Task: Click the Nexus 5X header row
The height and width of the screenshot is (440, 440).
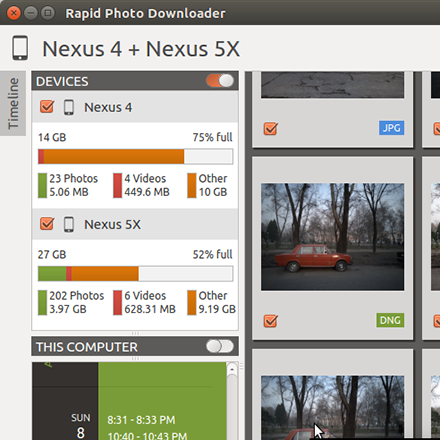Action: tap(135, 224)
